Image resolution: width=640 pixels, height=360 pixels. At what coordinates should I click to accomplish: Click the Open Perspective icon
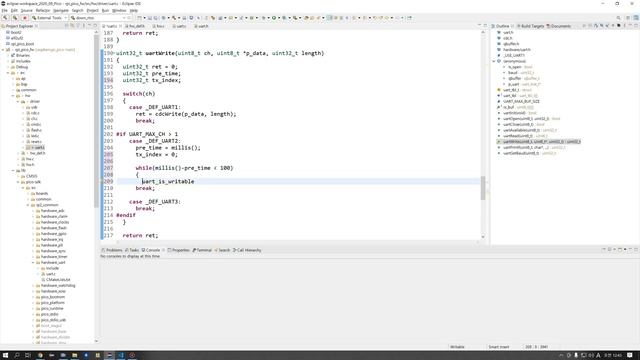pyautogui.click(x=628, y=18)
